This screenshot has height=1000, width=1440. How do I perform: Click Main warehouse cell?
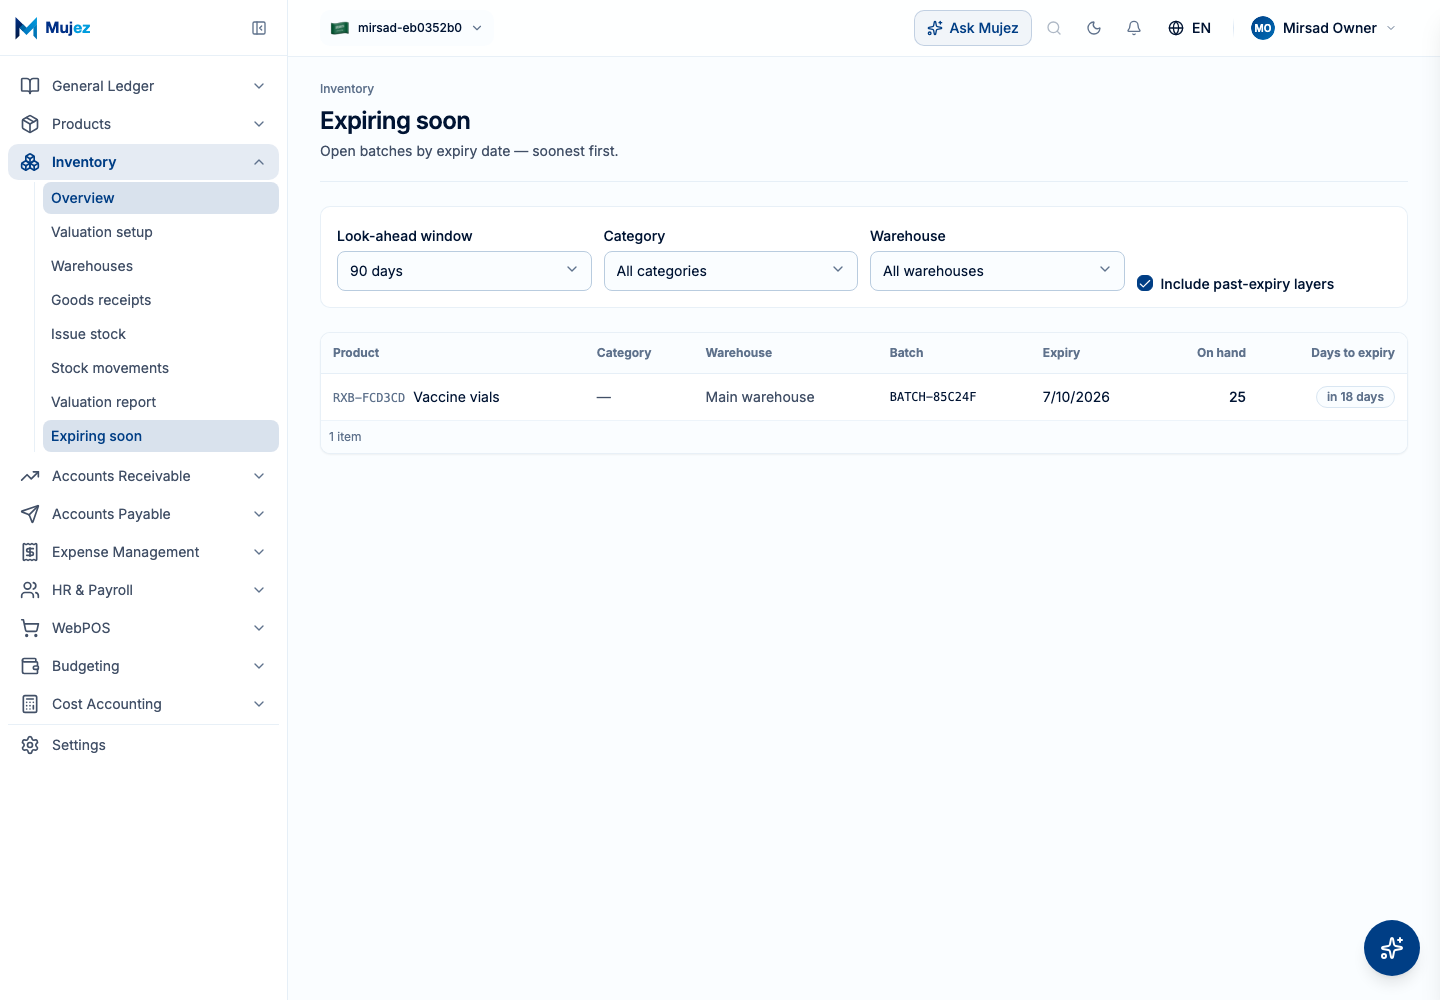pos(760,397)
